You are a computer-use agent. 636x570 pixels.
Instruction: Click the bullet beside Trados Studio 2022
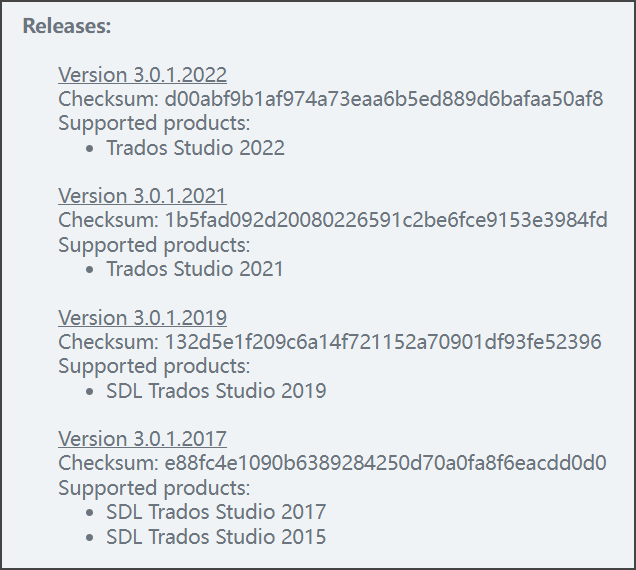tap(92, 149)
